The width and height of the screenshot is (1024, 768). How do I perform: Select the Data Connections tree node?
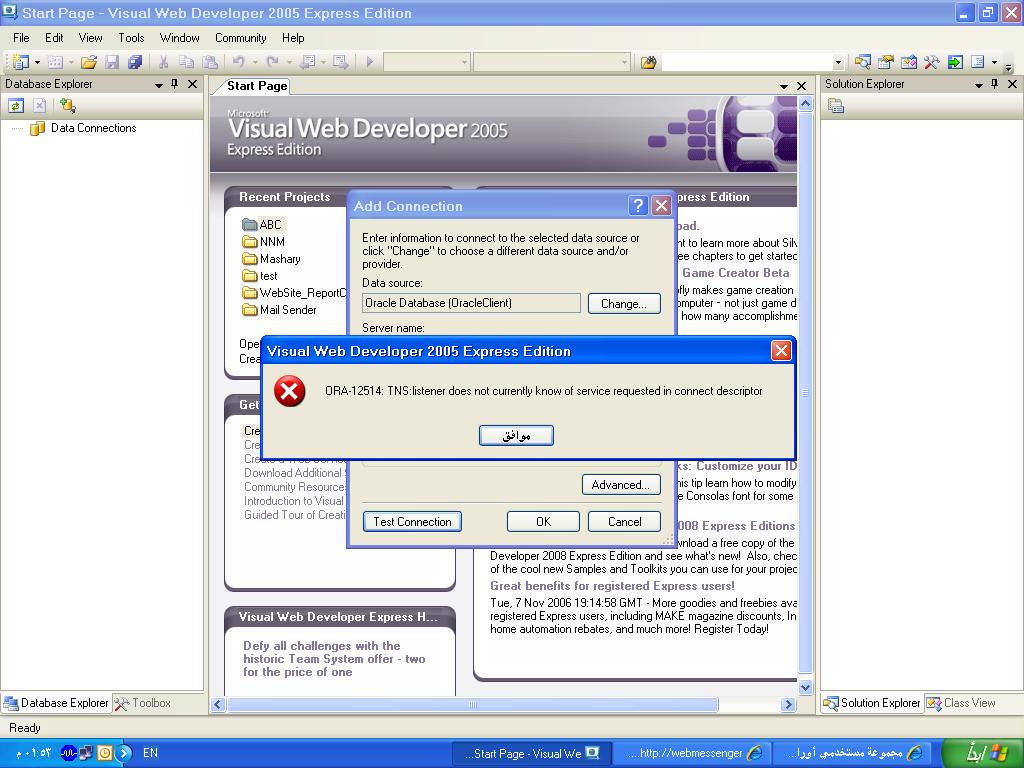[93, 128]
